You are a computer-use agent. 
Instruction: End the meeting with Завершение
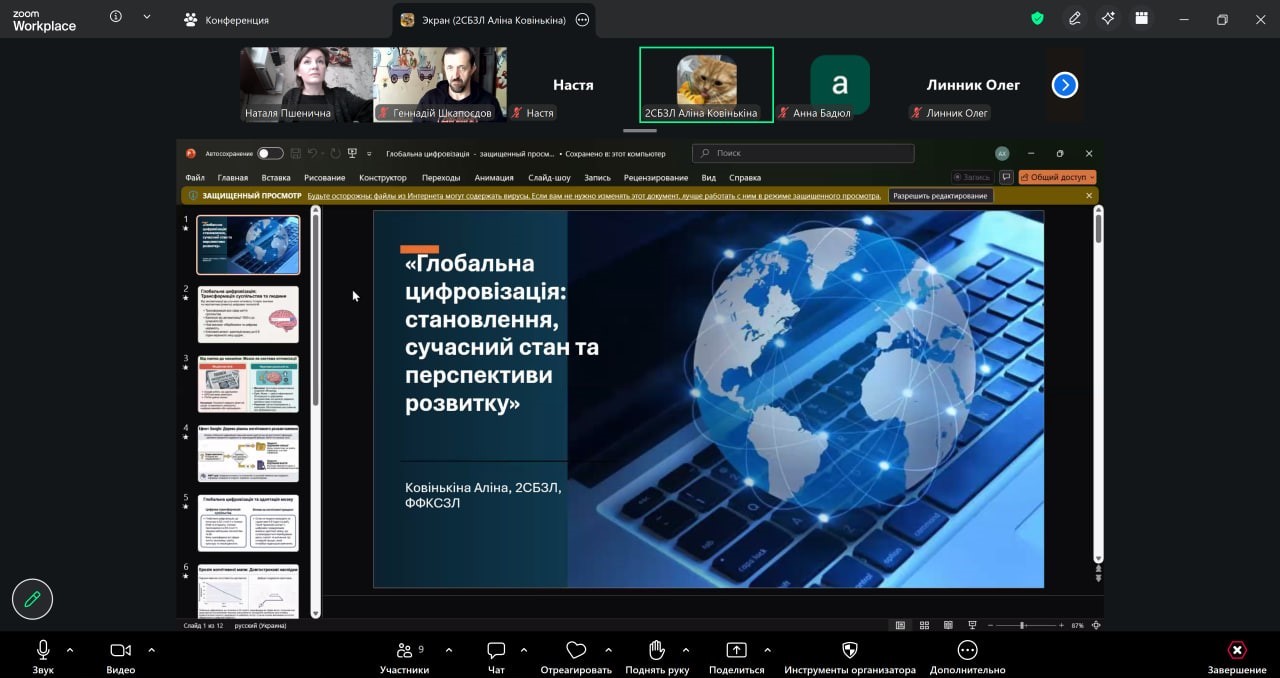coord(1237,657)
